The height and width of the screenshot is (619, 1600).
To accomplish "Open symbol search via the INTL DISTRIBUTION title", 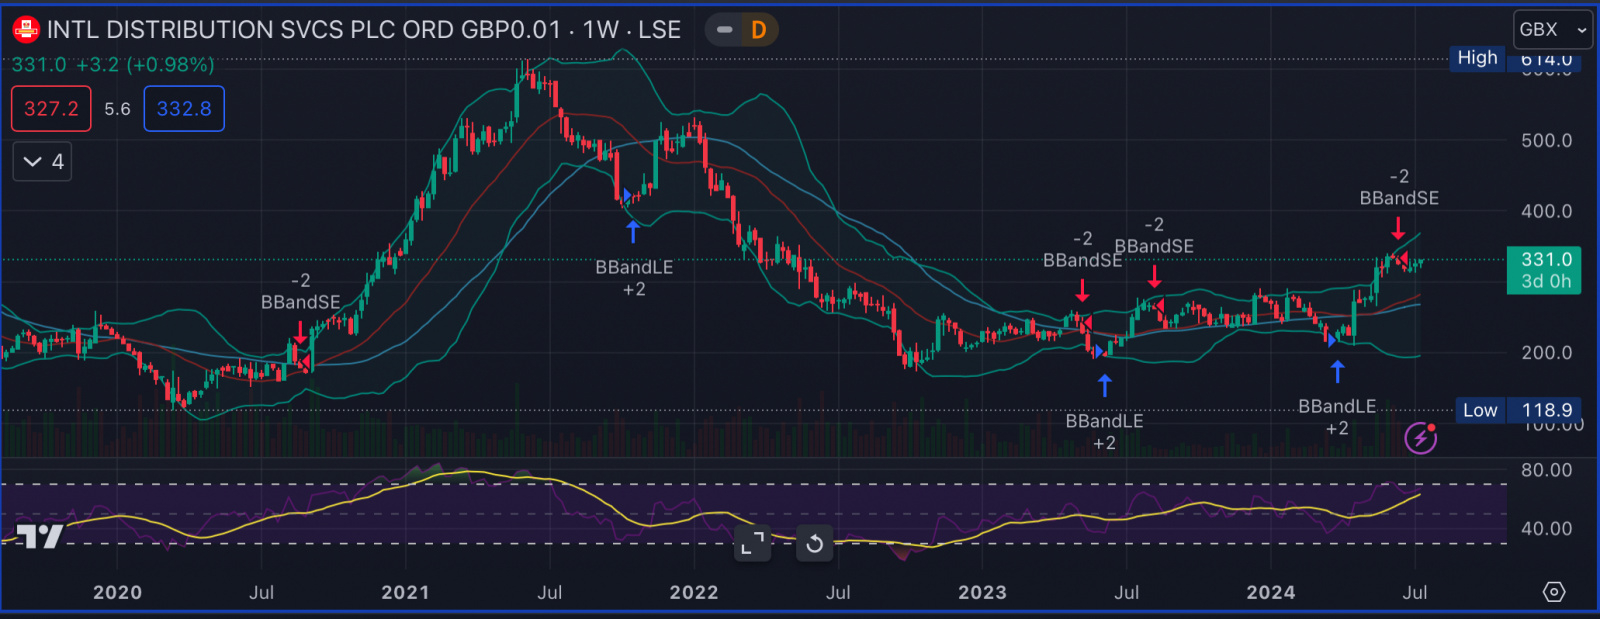I will click(x=363, y=30).
